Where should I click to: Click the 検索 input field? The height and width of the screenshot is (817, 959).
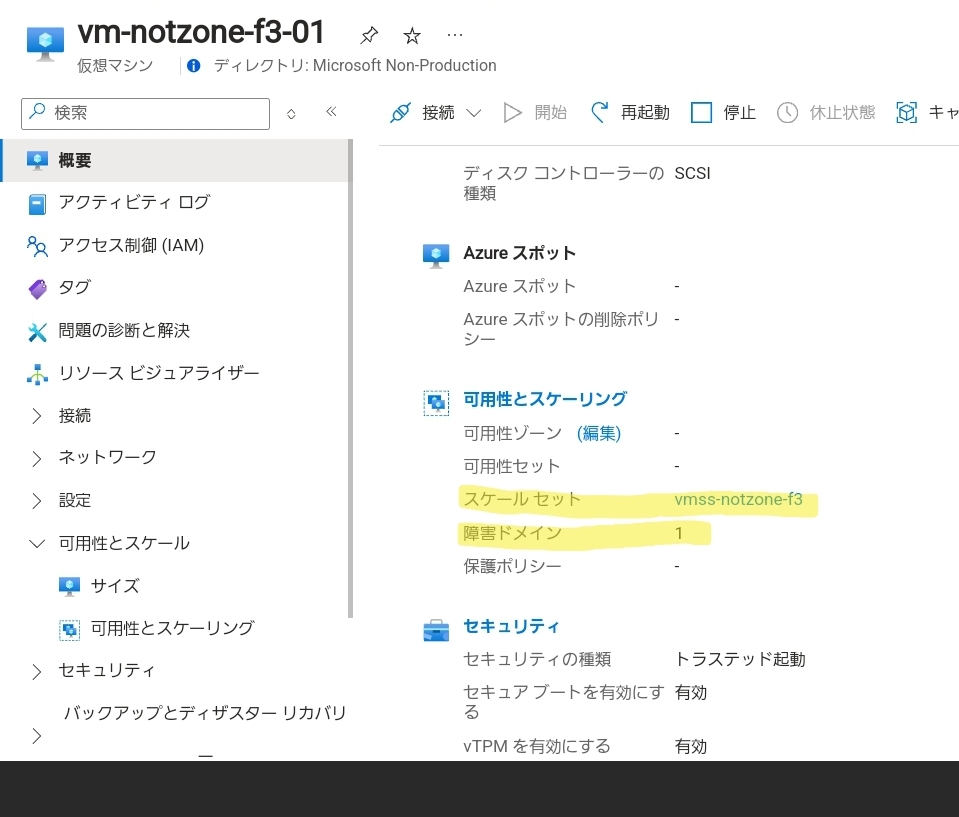(x=146, y=114)
